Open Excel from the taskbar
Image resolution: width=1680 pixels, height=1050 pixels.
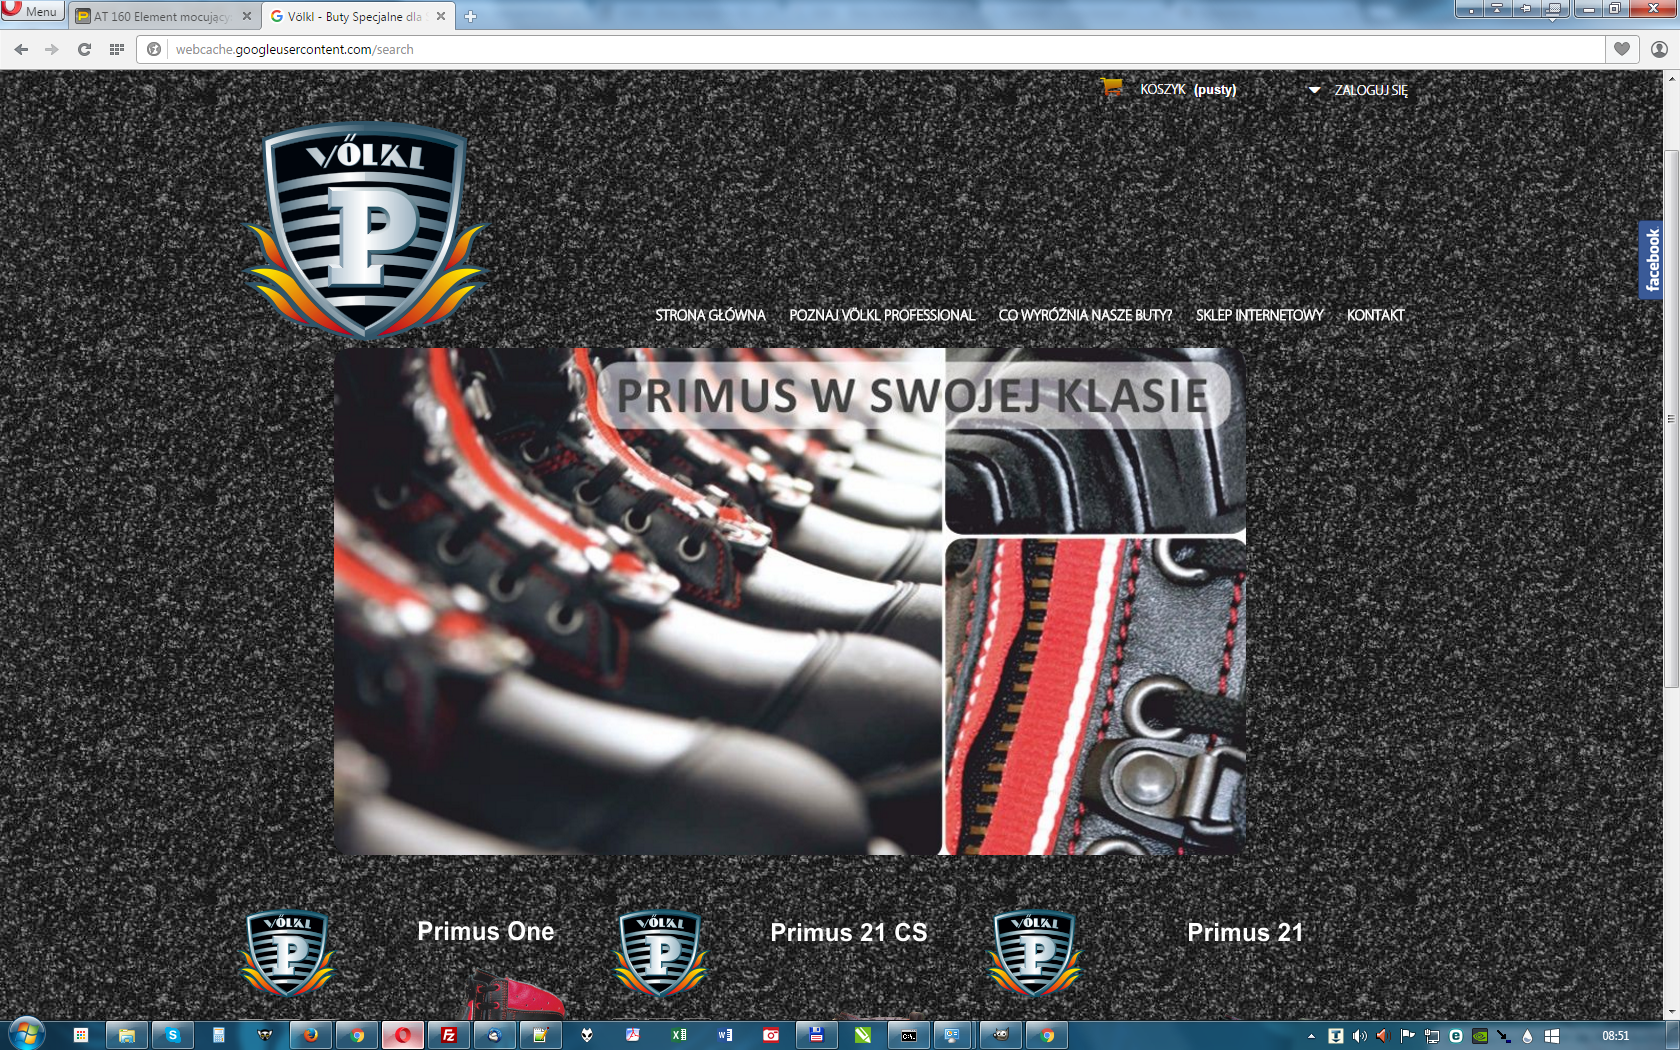(679, 1035)
